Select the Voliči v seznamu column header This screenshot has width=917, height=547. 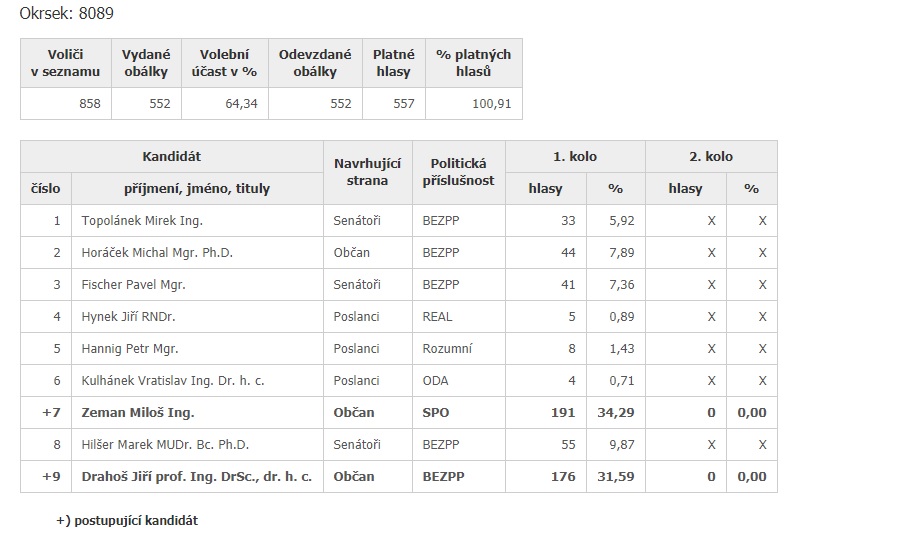tap(66, 63)
